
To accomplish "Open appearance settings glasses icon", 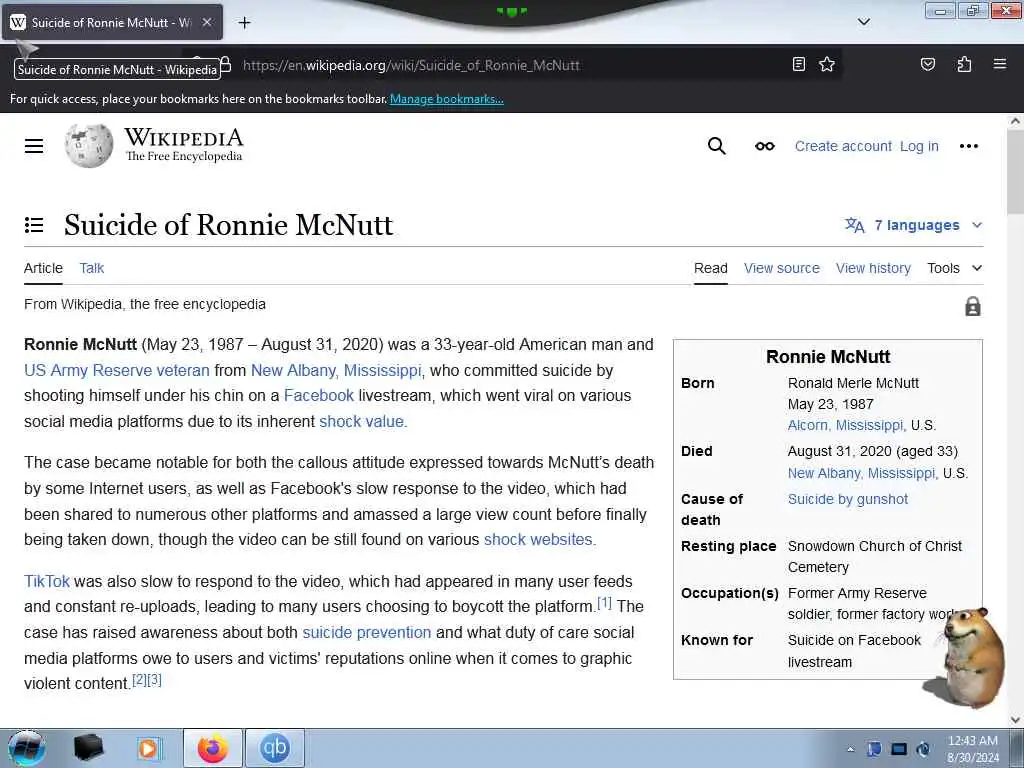I will pyautogui.click(x=765, y=146).
